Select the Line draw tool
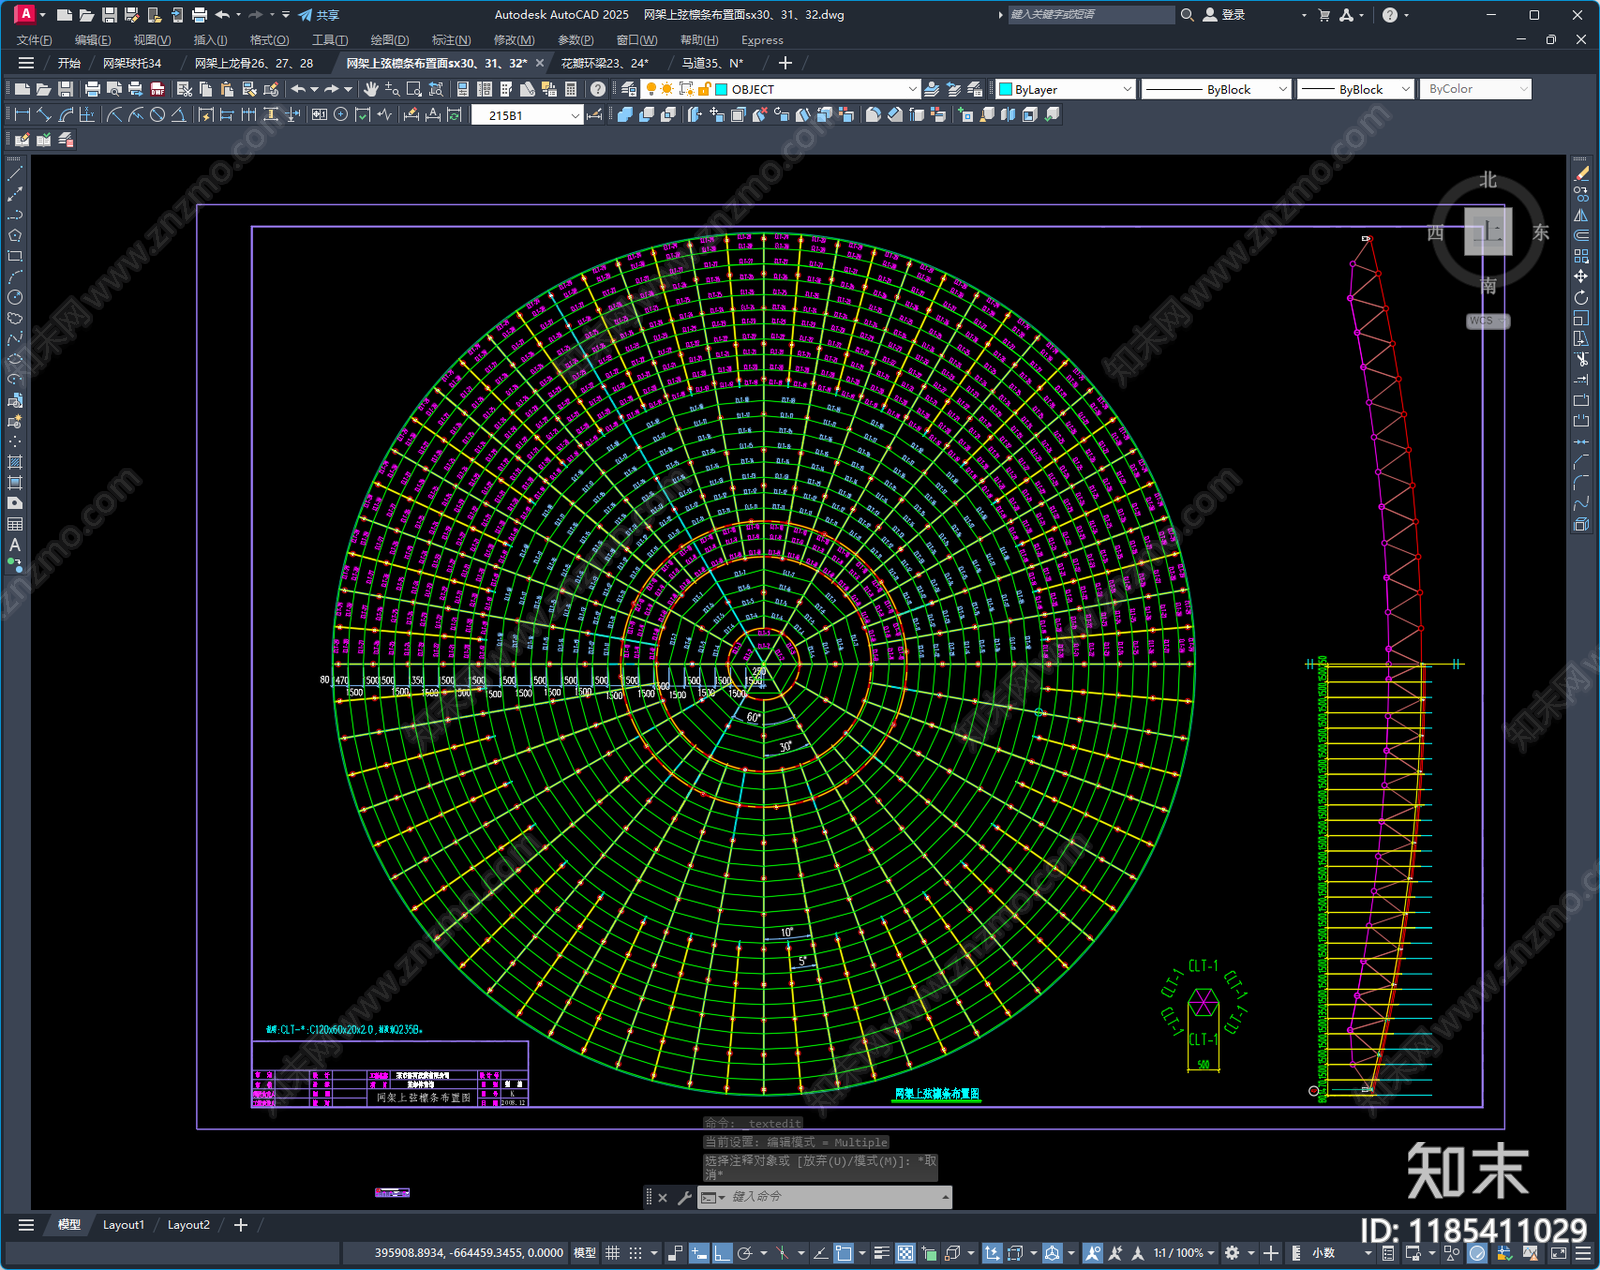The height and width of the screenshot is (1270, 1600). (x=15, y=174)
